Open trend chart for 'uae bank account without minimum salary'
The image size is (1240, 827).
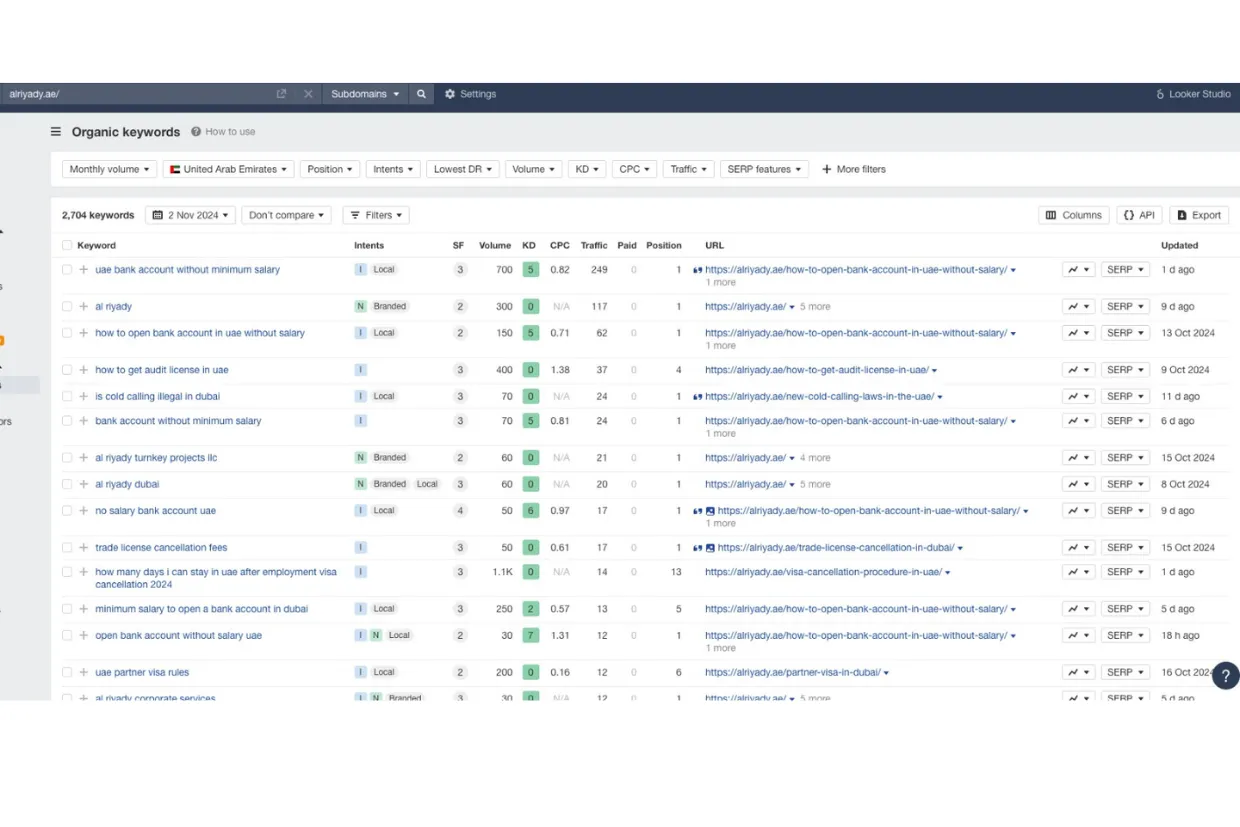(x=1078, y=270)
